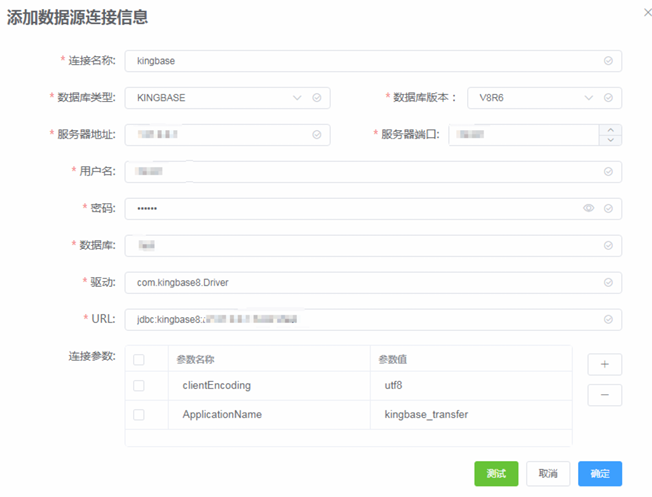Select the kingbase_transfer value cell

[x=471, y=415]
